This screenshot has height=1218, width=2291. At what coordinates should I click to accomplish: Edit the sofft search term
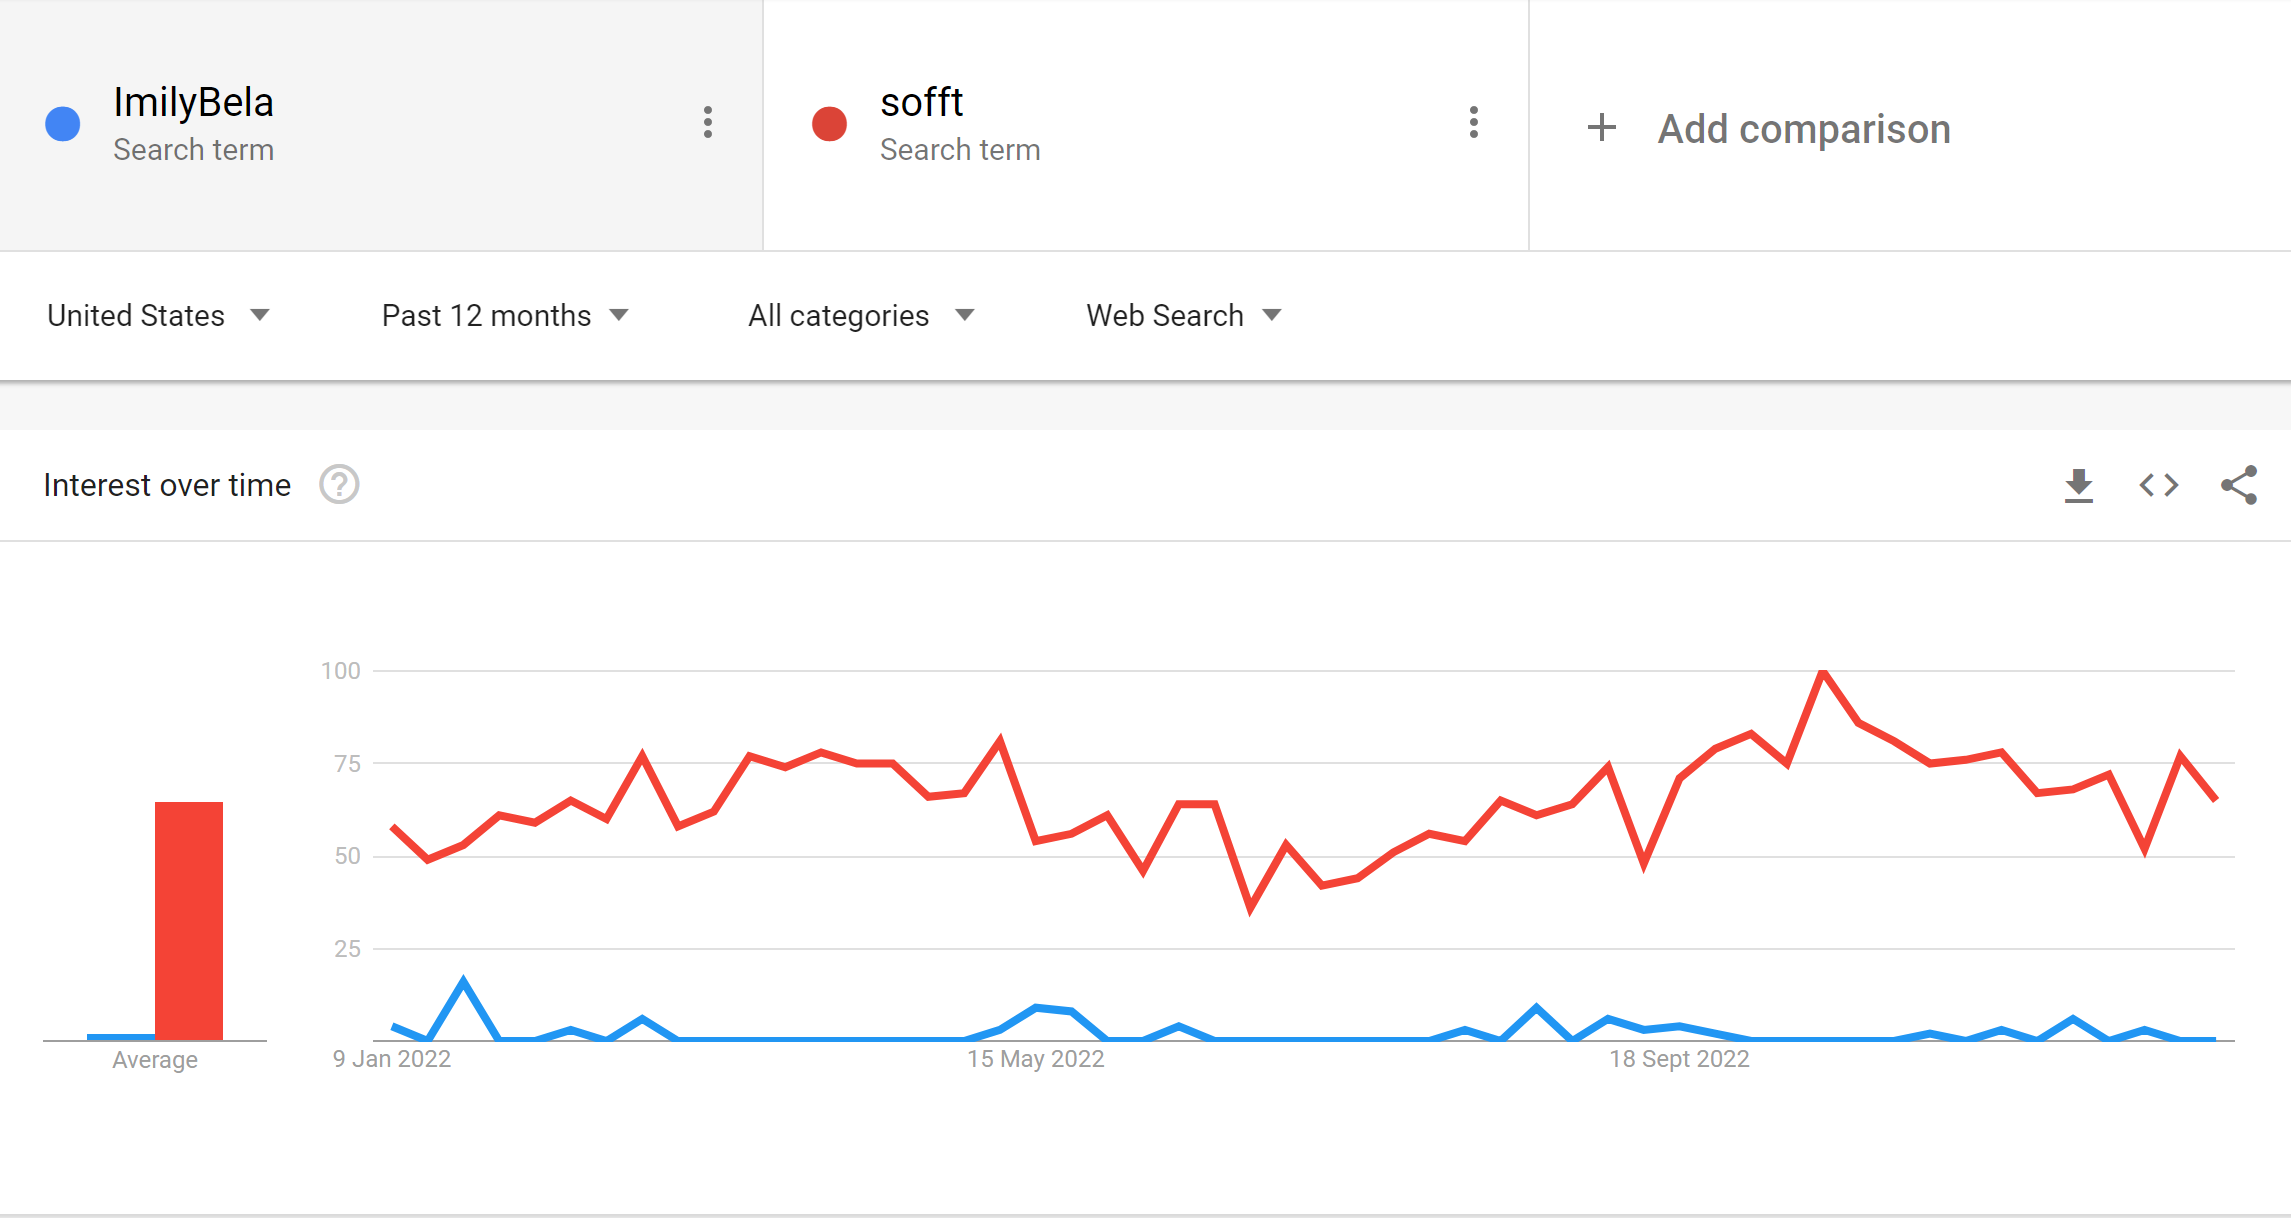coord(921,103)
